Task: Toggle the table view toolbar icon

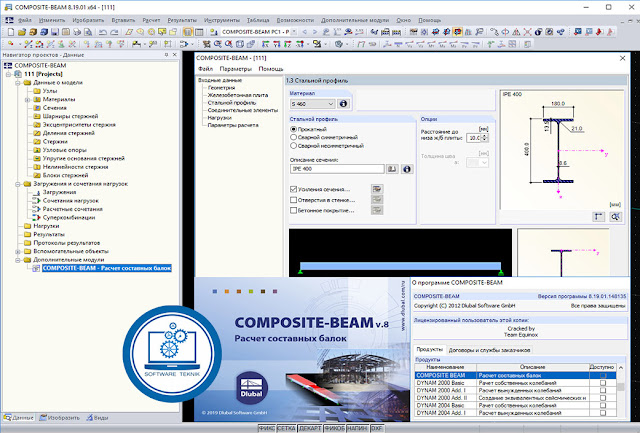Action: pyautogui.click(x=199, y=31)
